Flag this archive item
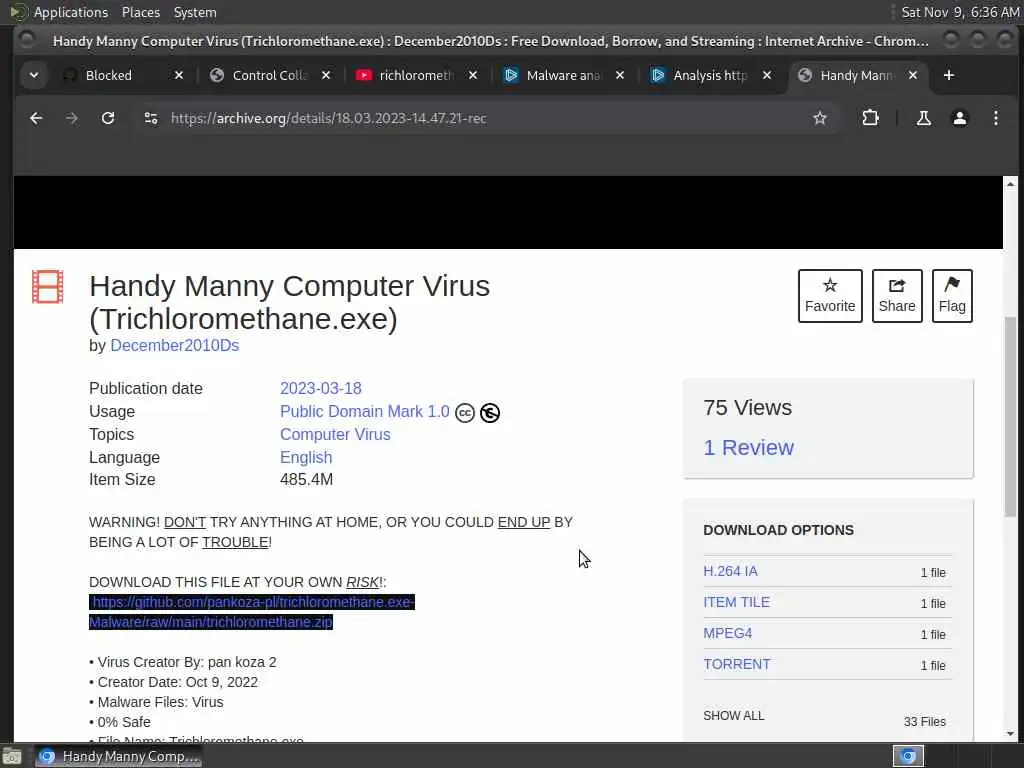Viewport: 1024px width, 768px height. 952,296
